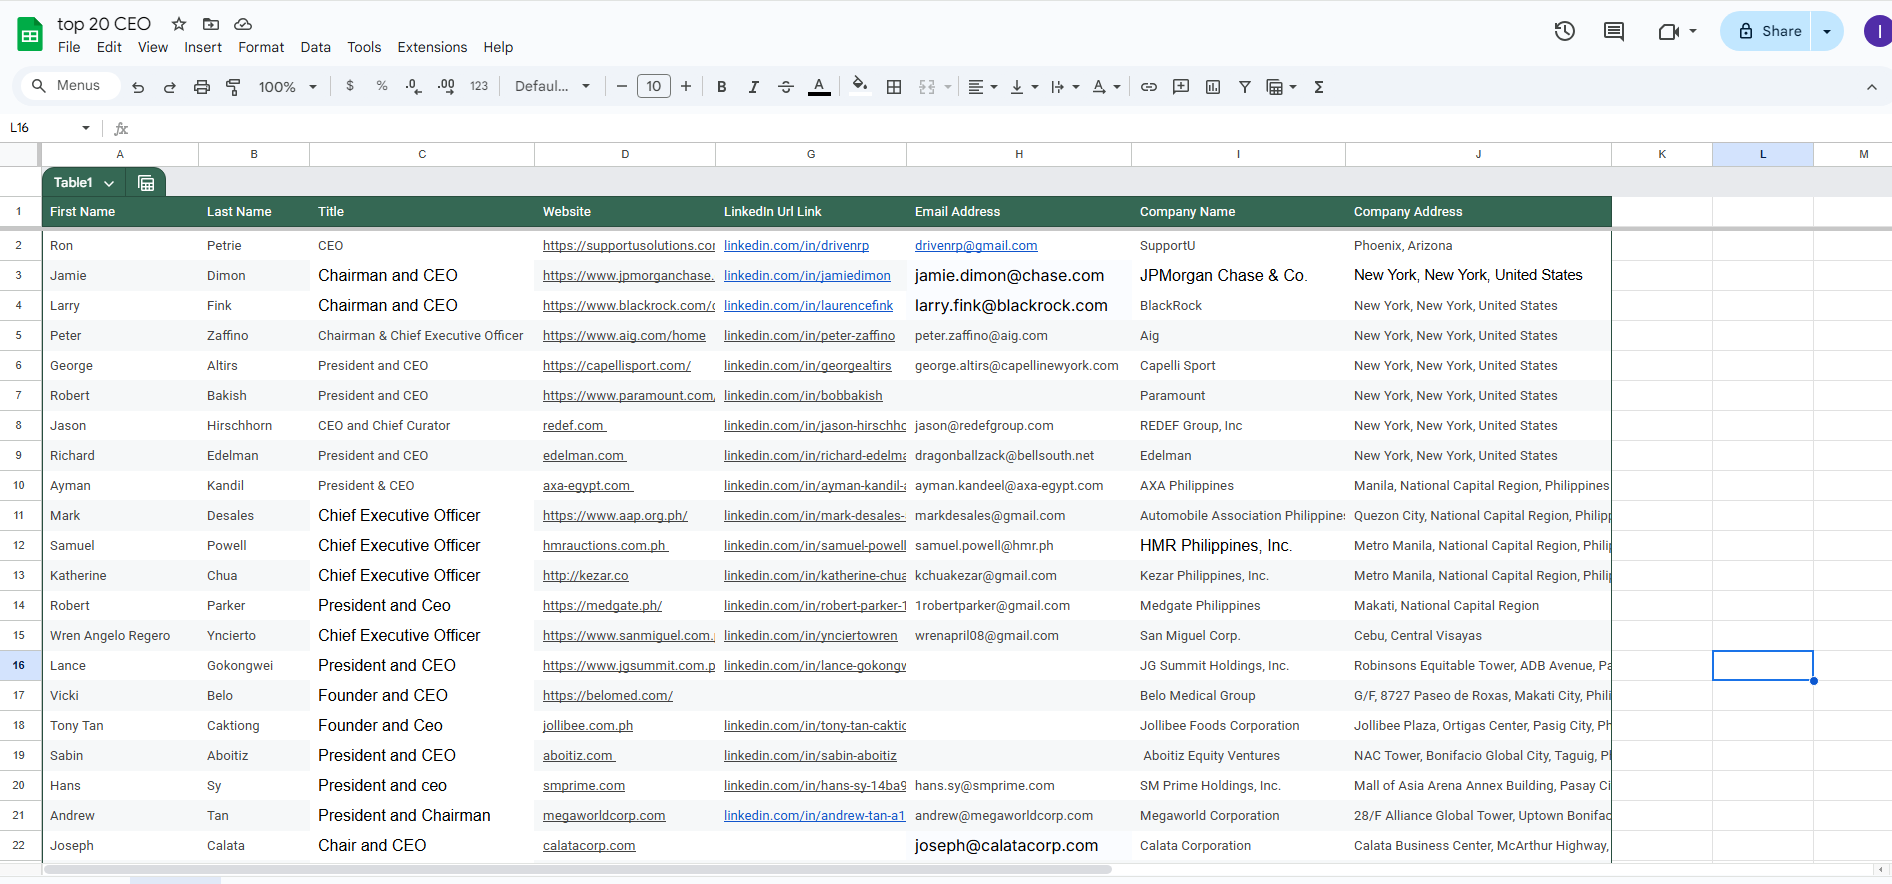Decrease decimal places icon
The image size is (1892, 884).
[414, 86]
